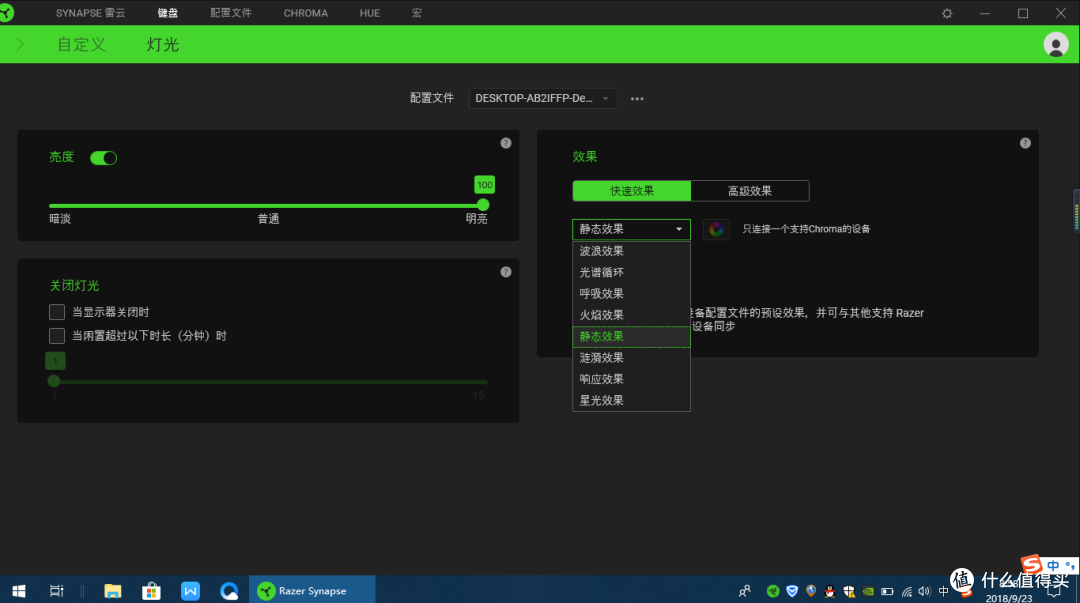Click the Chroma color wheel icon
The image size is (1080, 603).
tap(716, 229)
